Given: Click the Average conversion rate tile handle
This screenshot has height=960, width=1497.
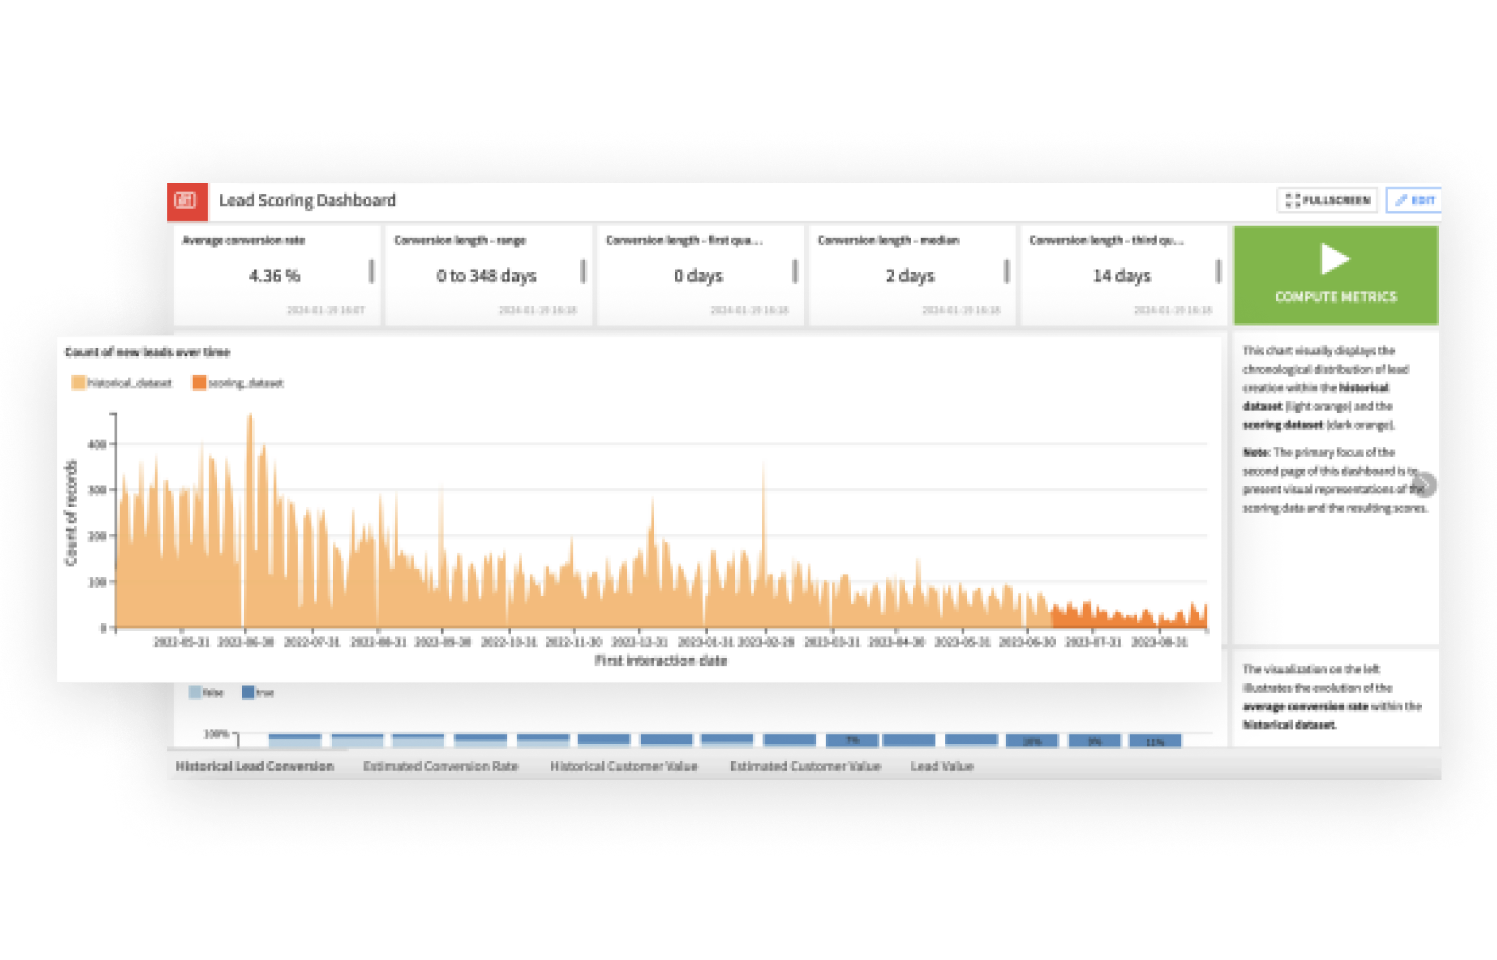Looking at the screenshot, I should pos(371,271).
